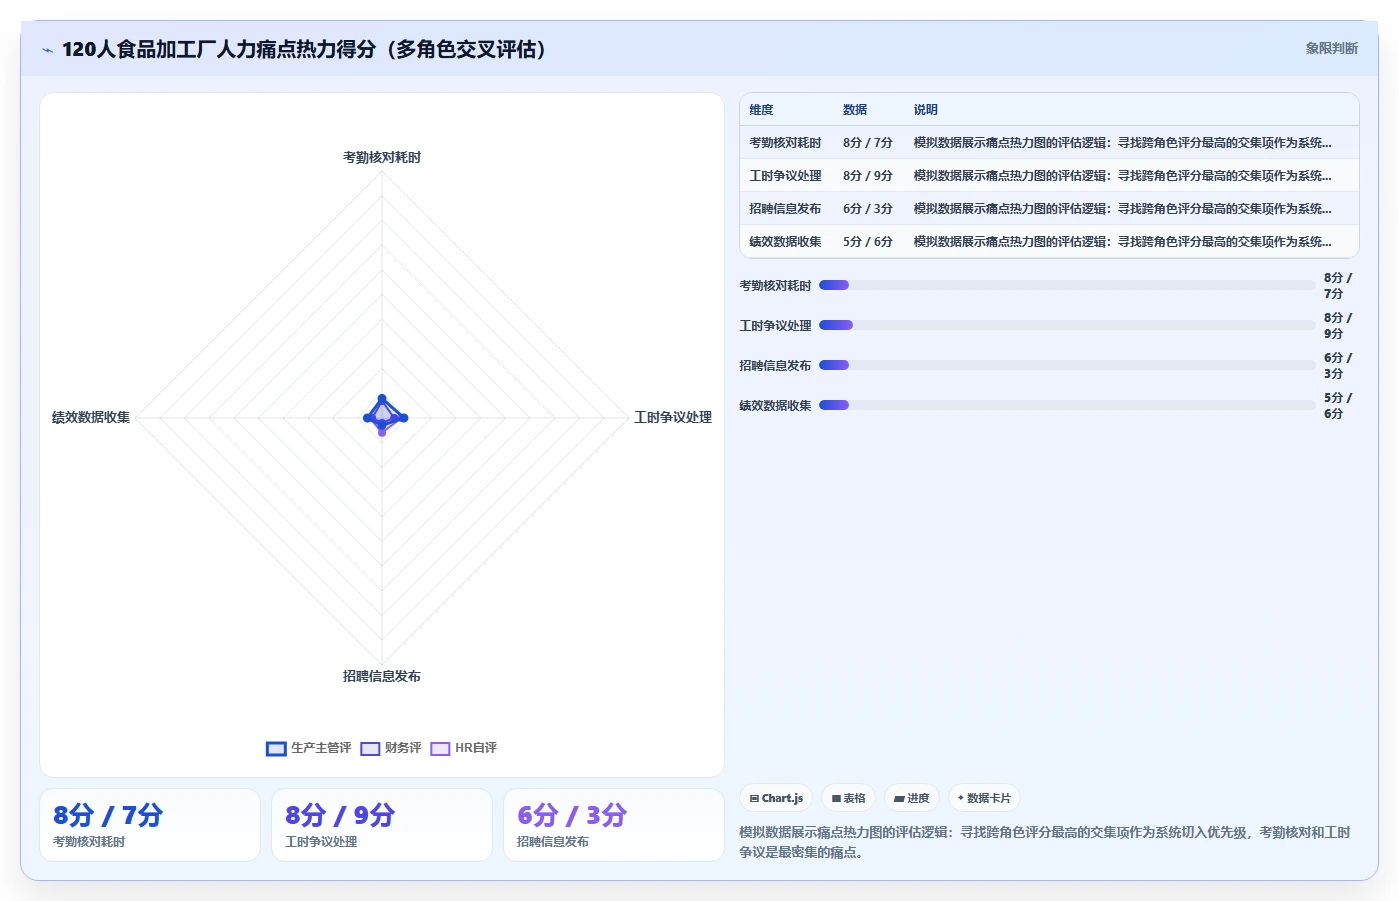Image resolution: width=1399 pixels, height=901 pixels.
Task: Click the 绩效数据收集 radar axis label
Action: (x=91, y=418)
